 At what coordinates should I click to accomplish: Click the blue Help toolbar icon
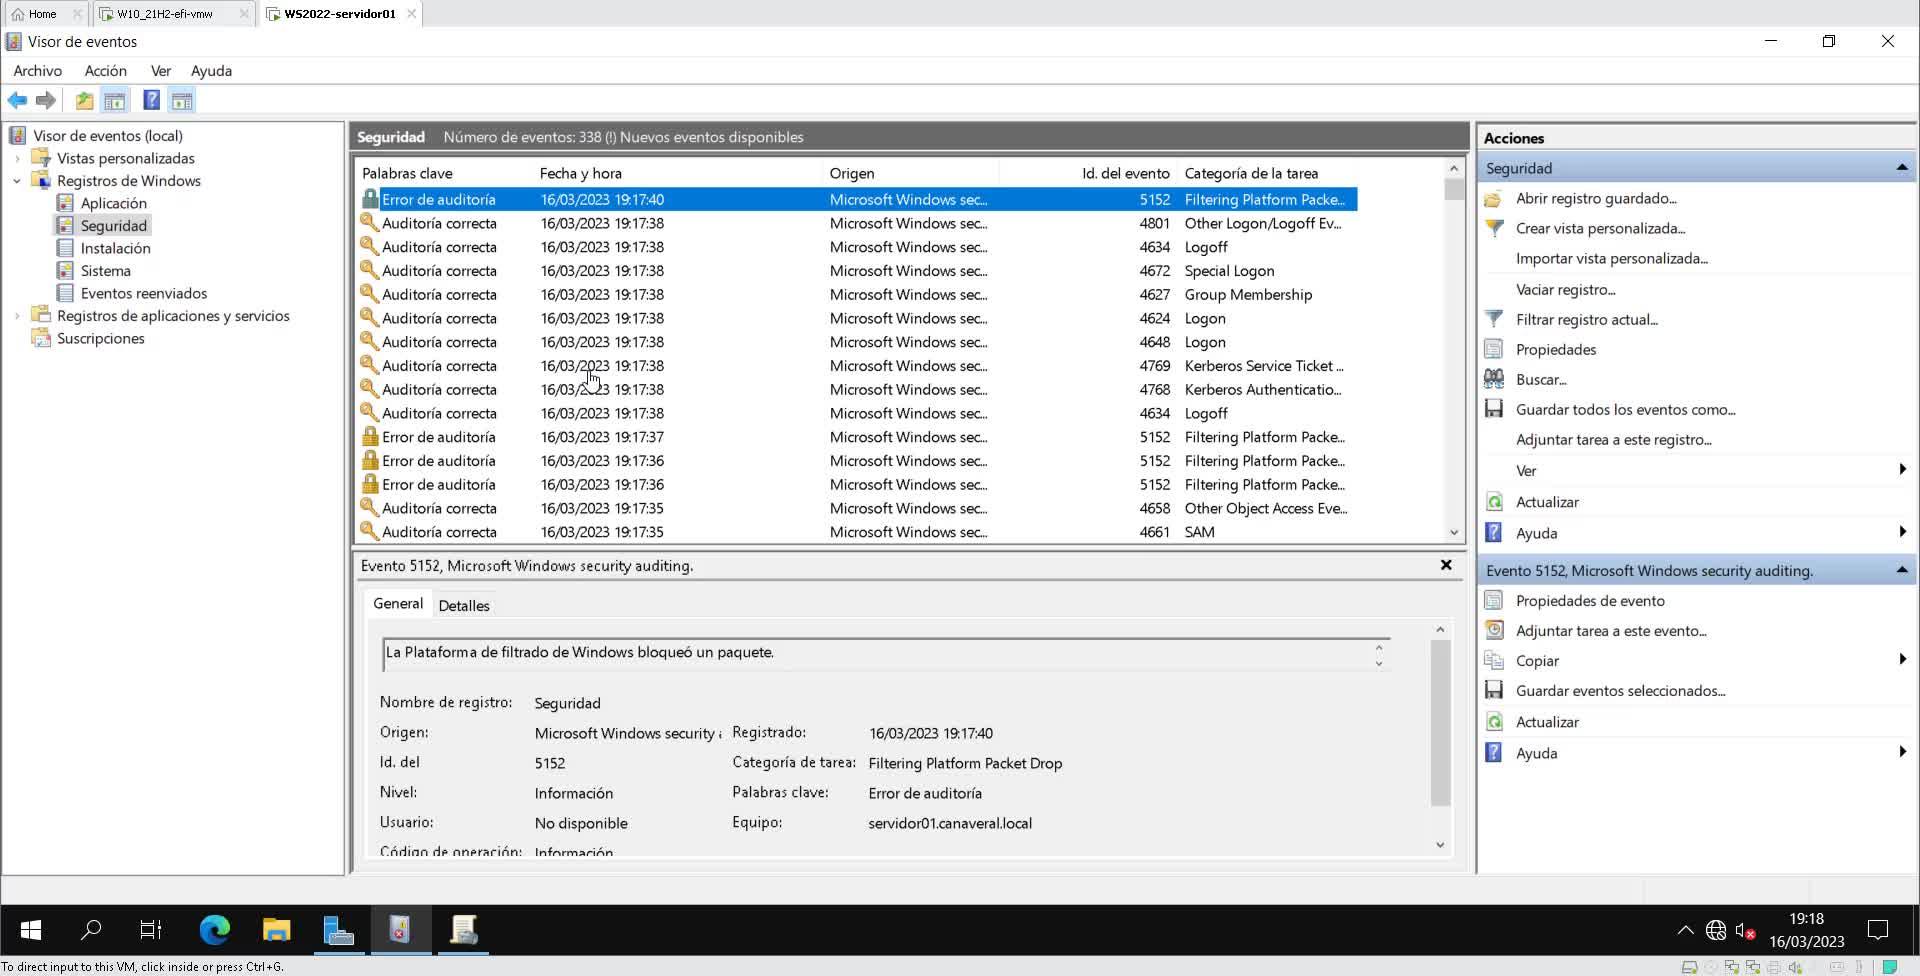[x=151, y=100]
